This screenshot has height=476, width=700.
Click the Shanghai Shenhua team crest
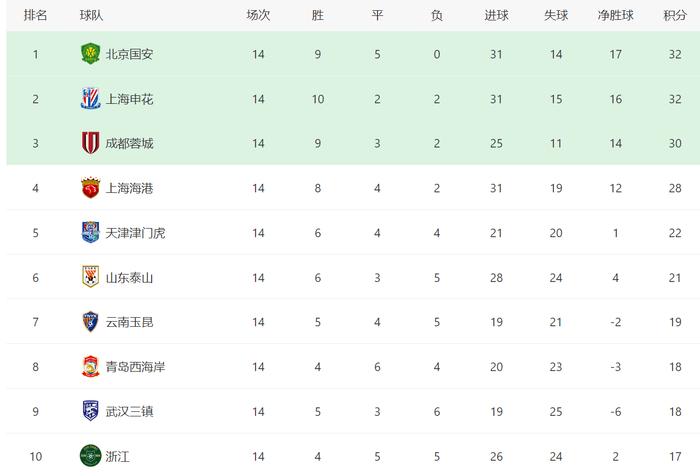pyautogui.click(x=90, y=99)
